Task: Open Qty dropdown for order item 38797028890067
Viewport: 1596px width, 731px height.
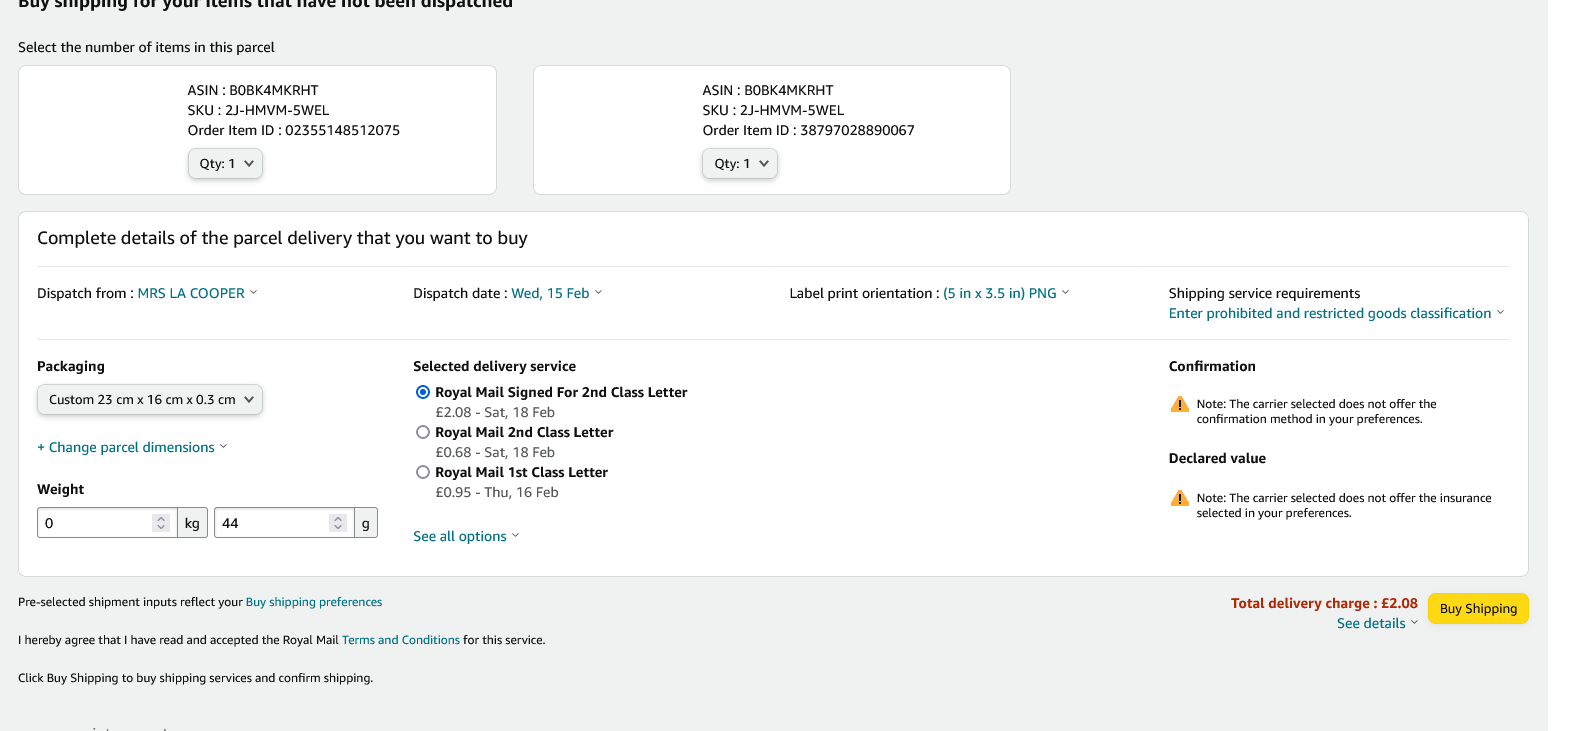Action: [x=740, y=164]
